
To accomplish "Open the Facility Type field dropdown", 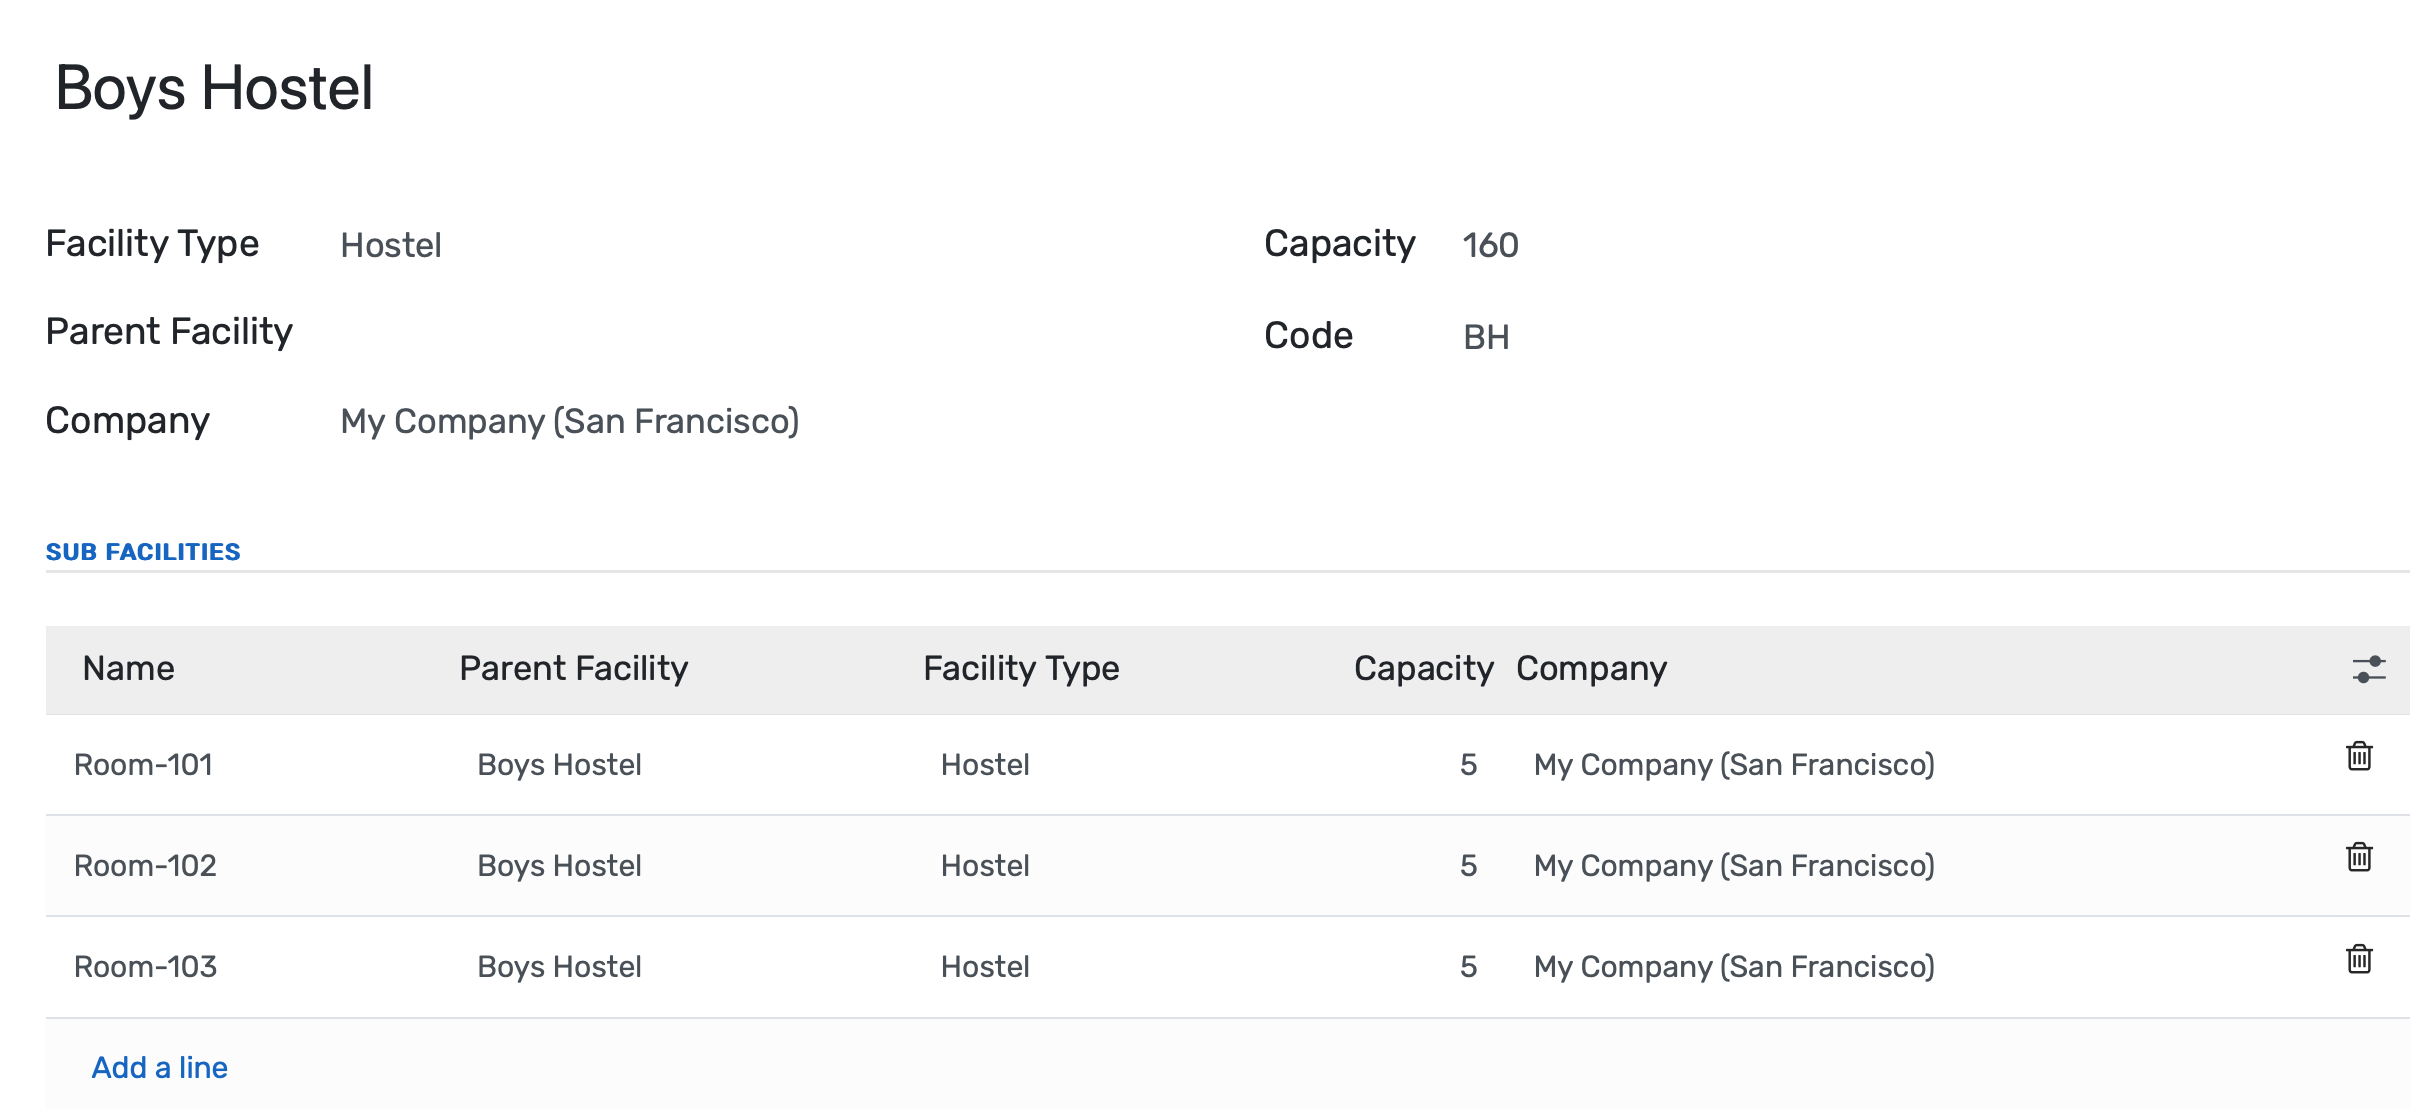I will 392,245.
